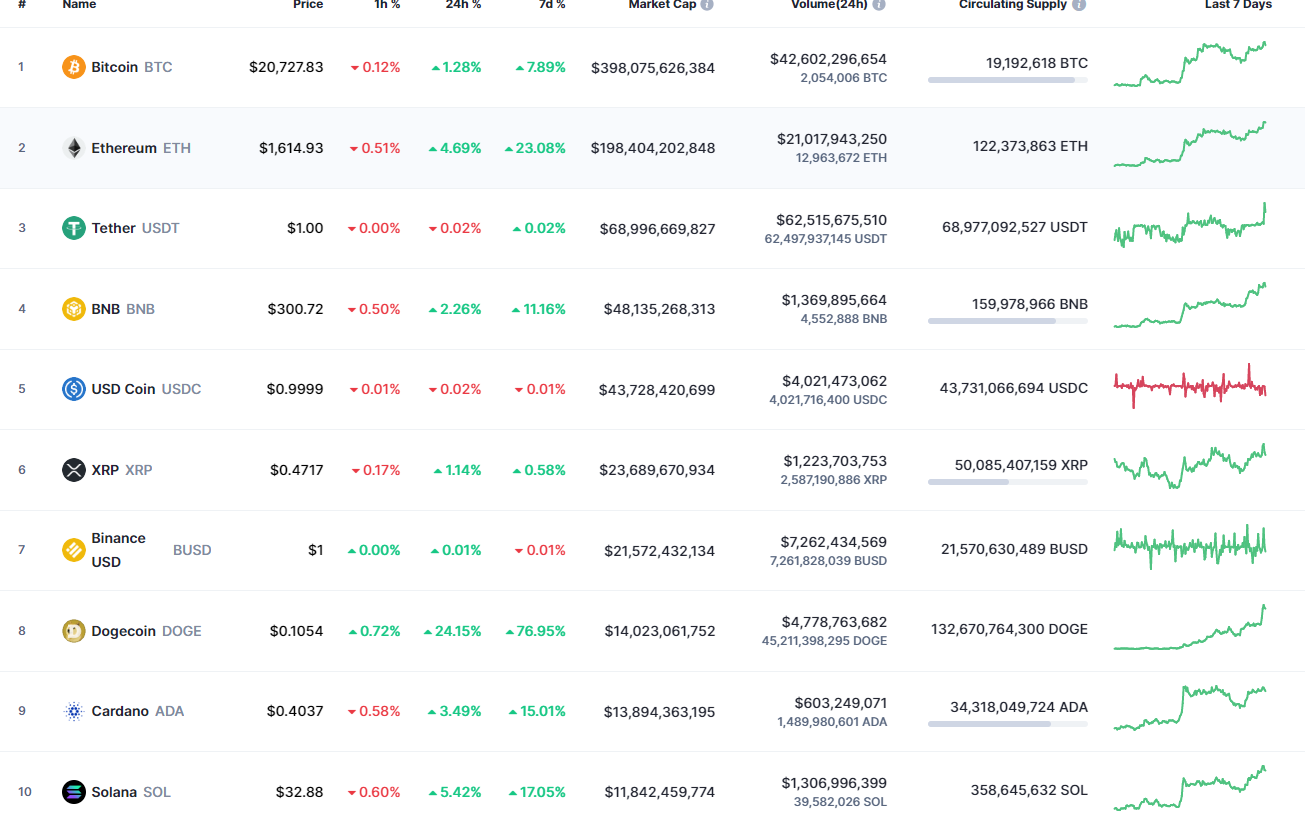Click the Solana SOL logo icon

point(72,791)
